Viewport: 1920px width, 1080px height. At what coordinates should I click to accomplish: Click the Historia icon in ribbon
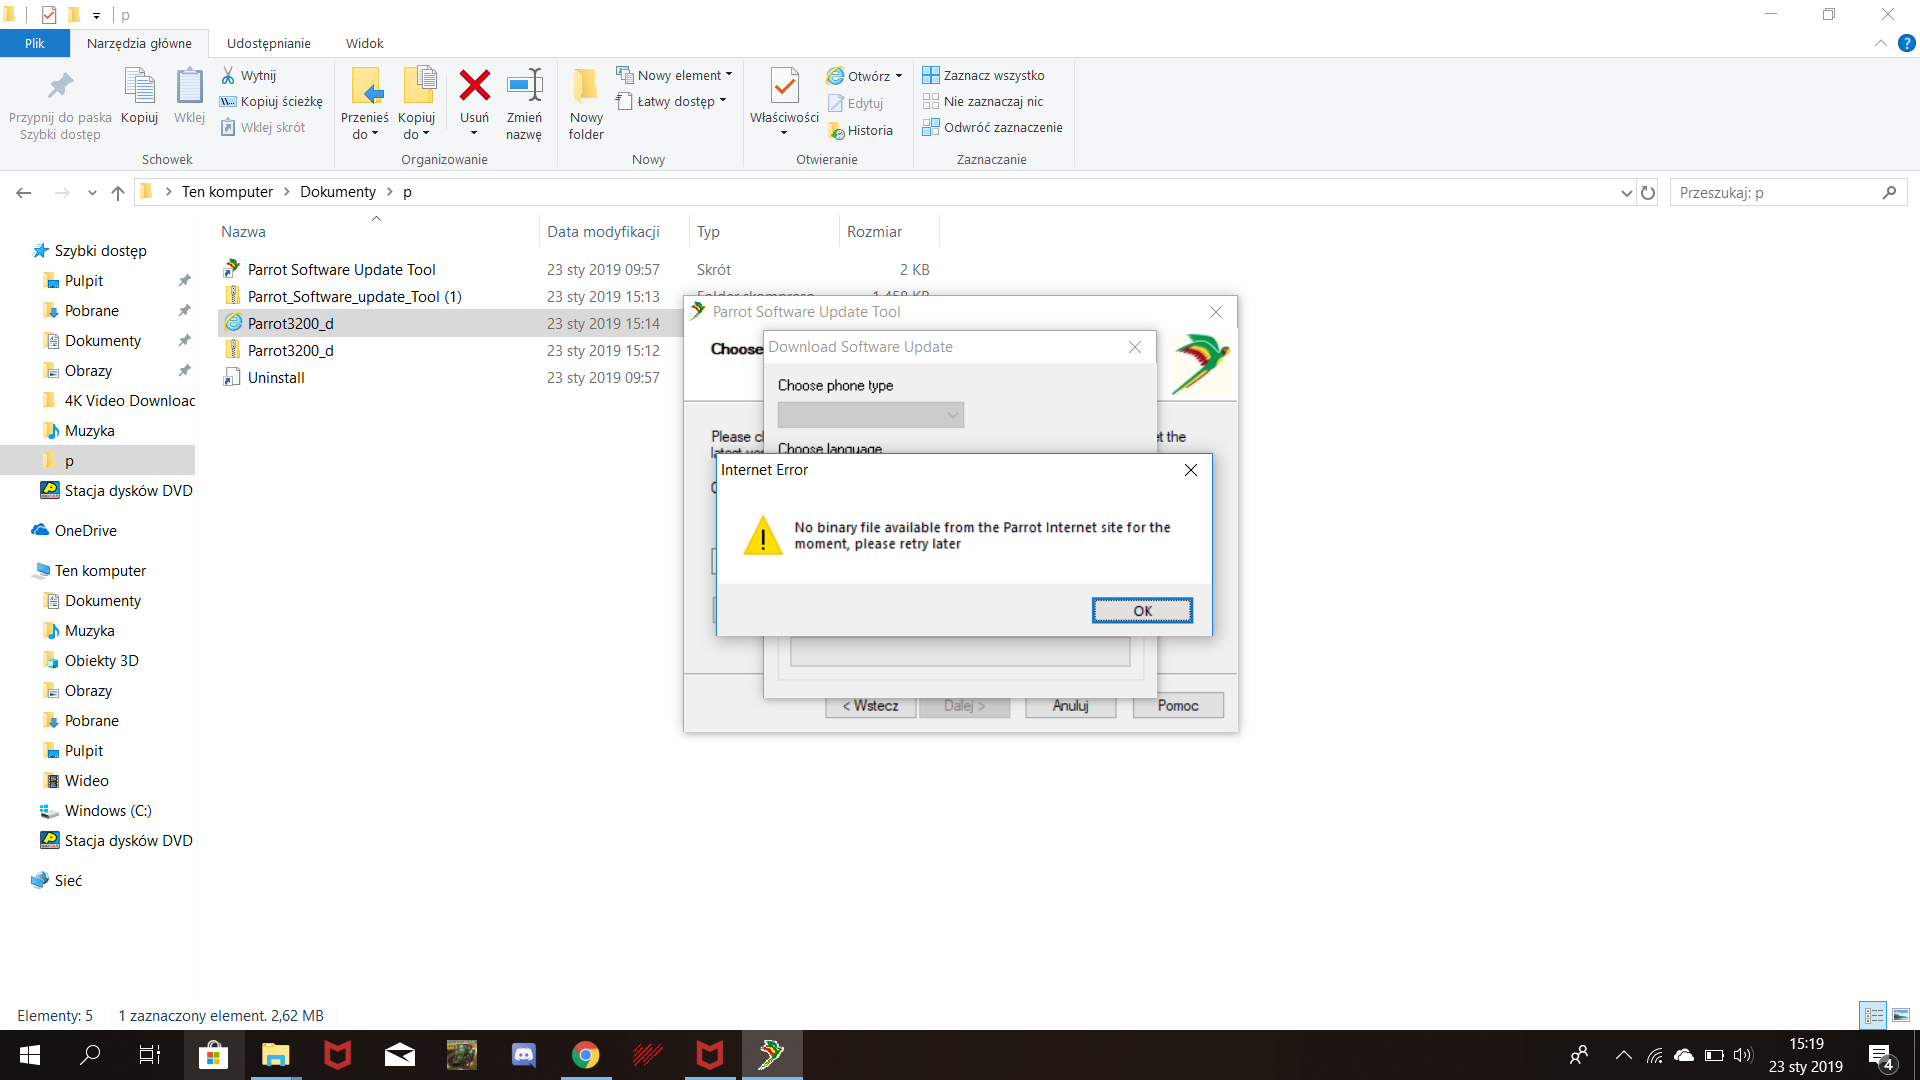coord(837,131)
